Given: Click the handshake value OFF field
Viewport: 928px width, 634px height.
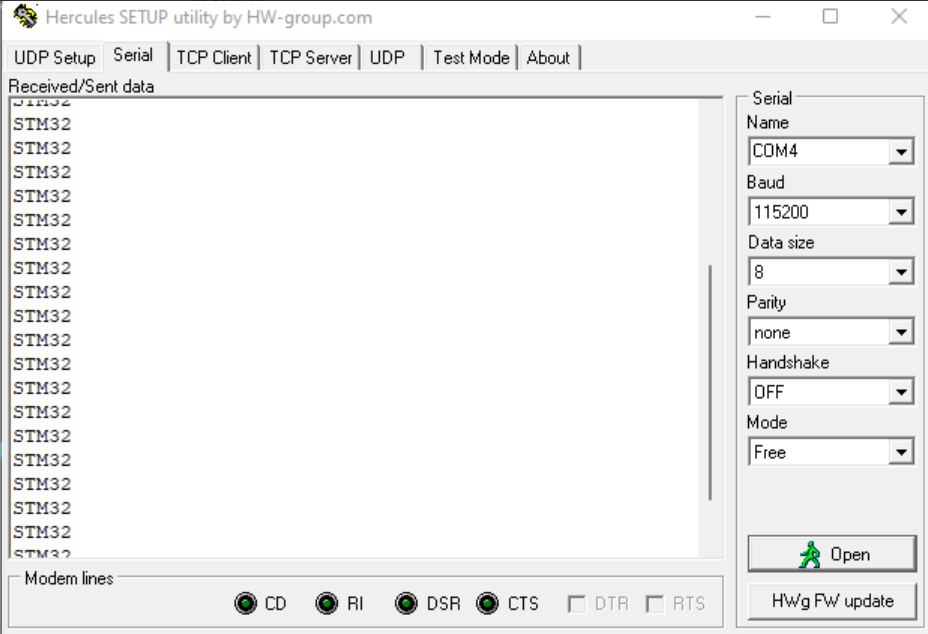Looking at the screenshot, I should (819, 392).
